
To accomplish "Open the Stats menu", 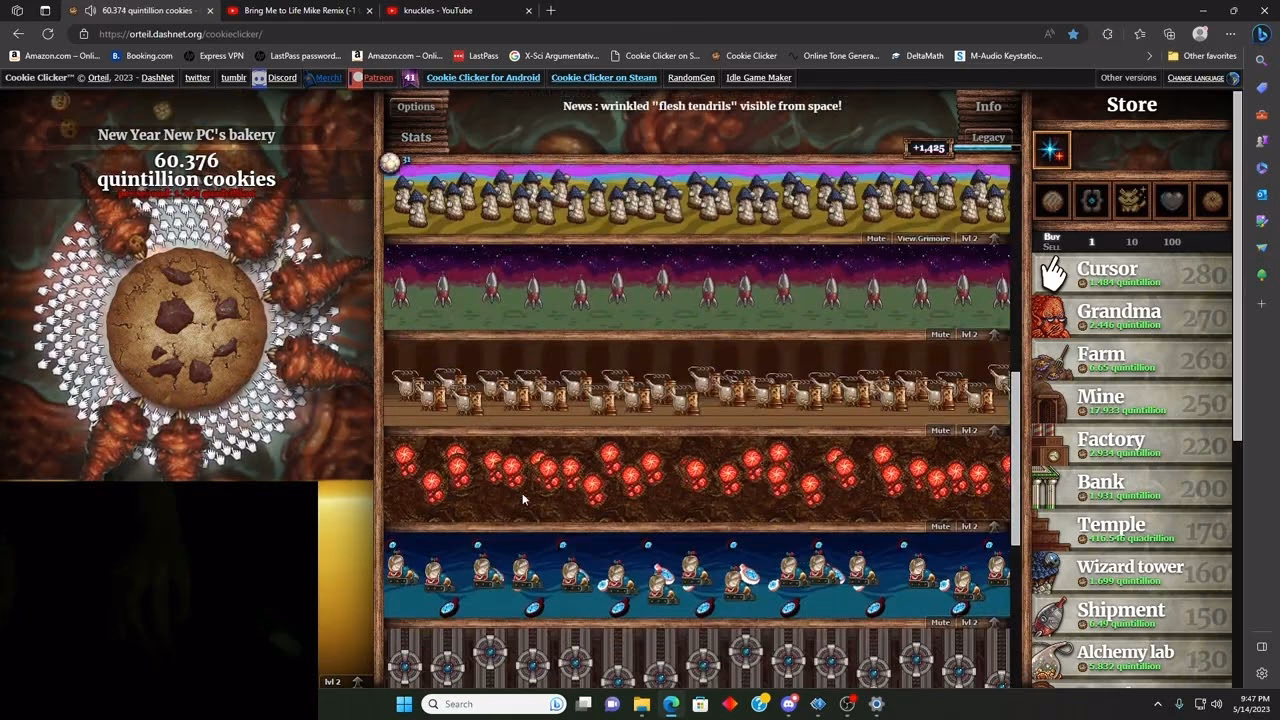I will pos(416,137).
